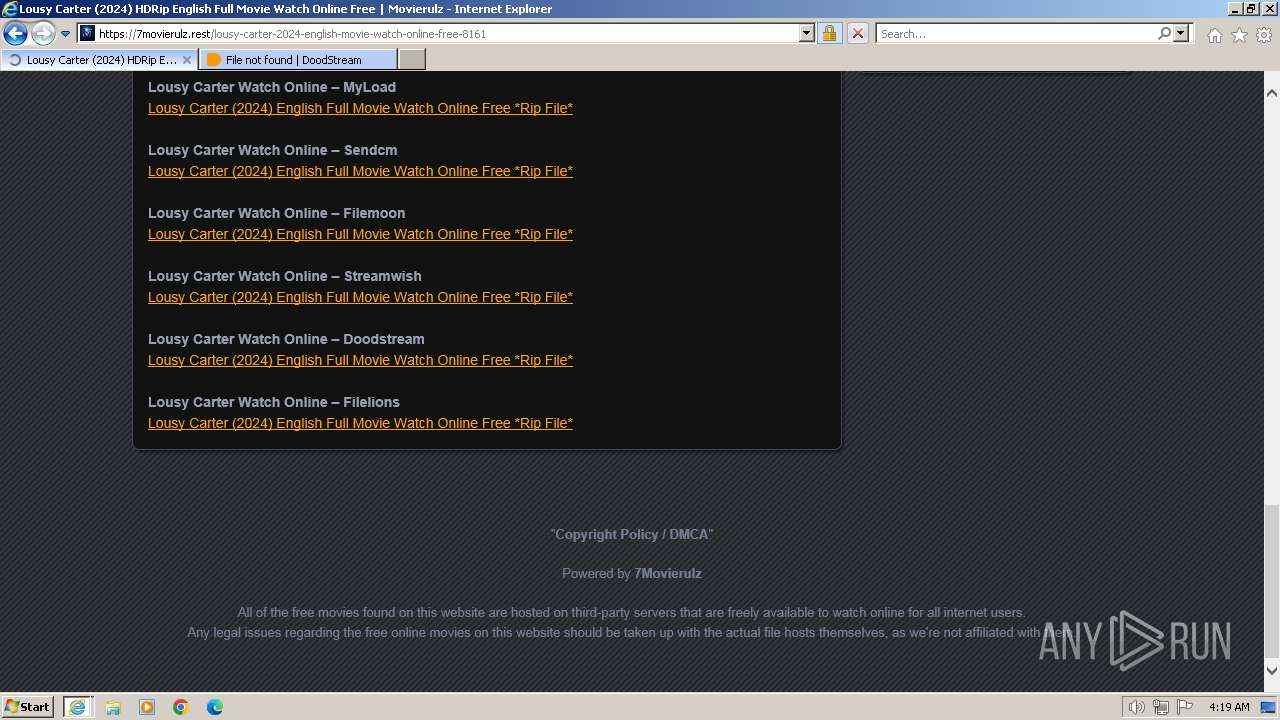
Task: Open the Filemoon Rip File movie link
Action: point(360,234)
